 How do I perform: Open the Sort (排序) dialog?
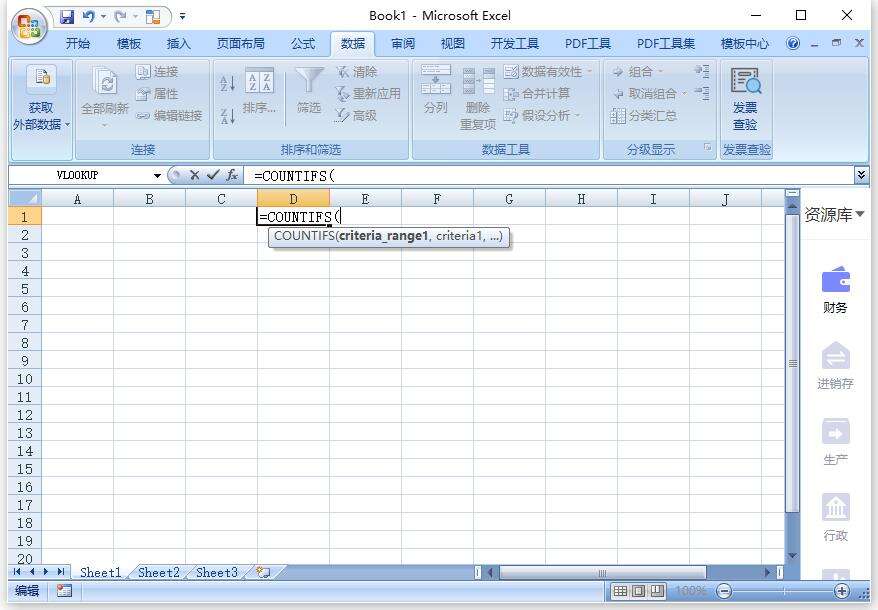(259, 91)
